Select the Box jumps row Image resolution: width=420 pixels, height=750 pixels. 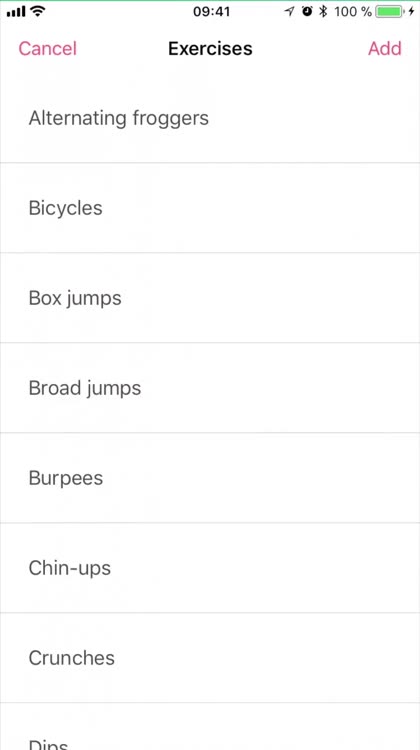[210, 298]
